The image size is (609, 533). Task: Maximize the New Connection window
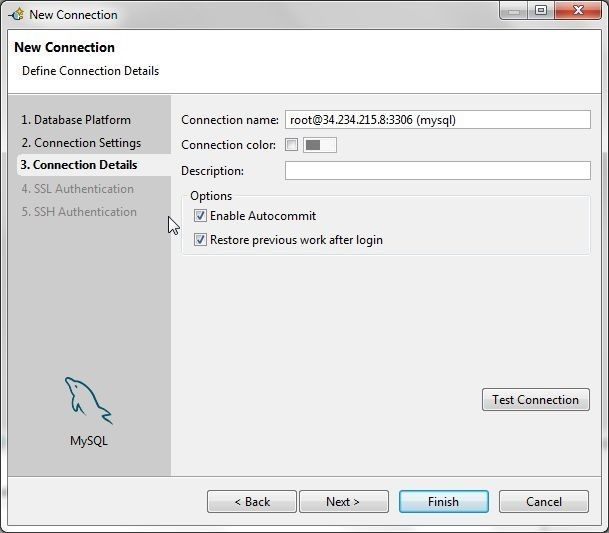pyautogui.click(x=541, y=11)
